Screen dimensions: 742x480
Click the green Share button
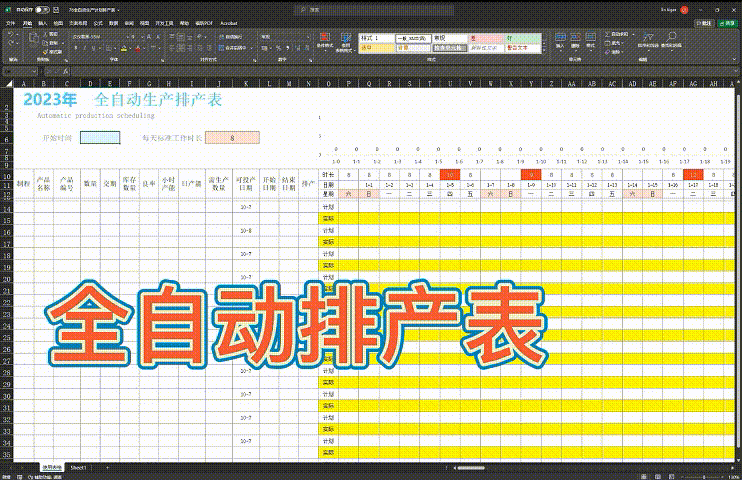coord(727,23)
